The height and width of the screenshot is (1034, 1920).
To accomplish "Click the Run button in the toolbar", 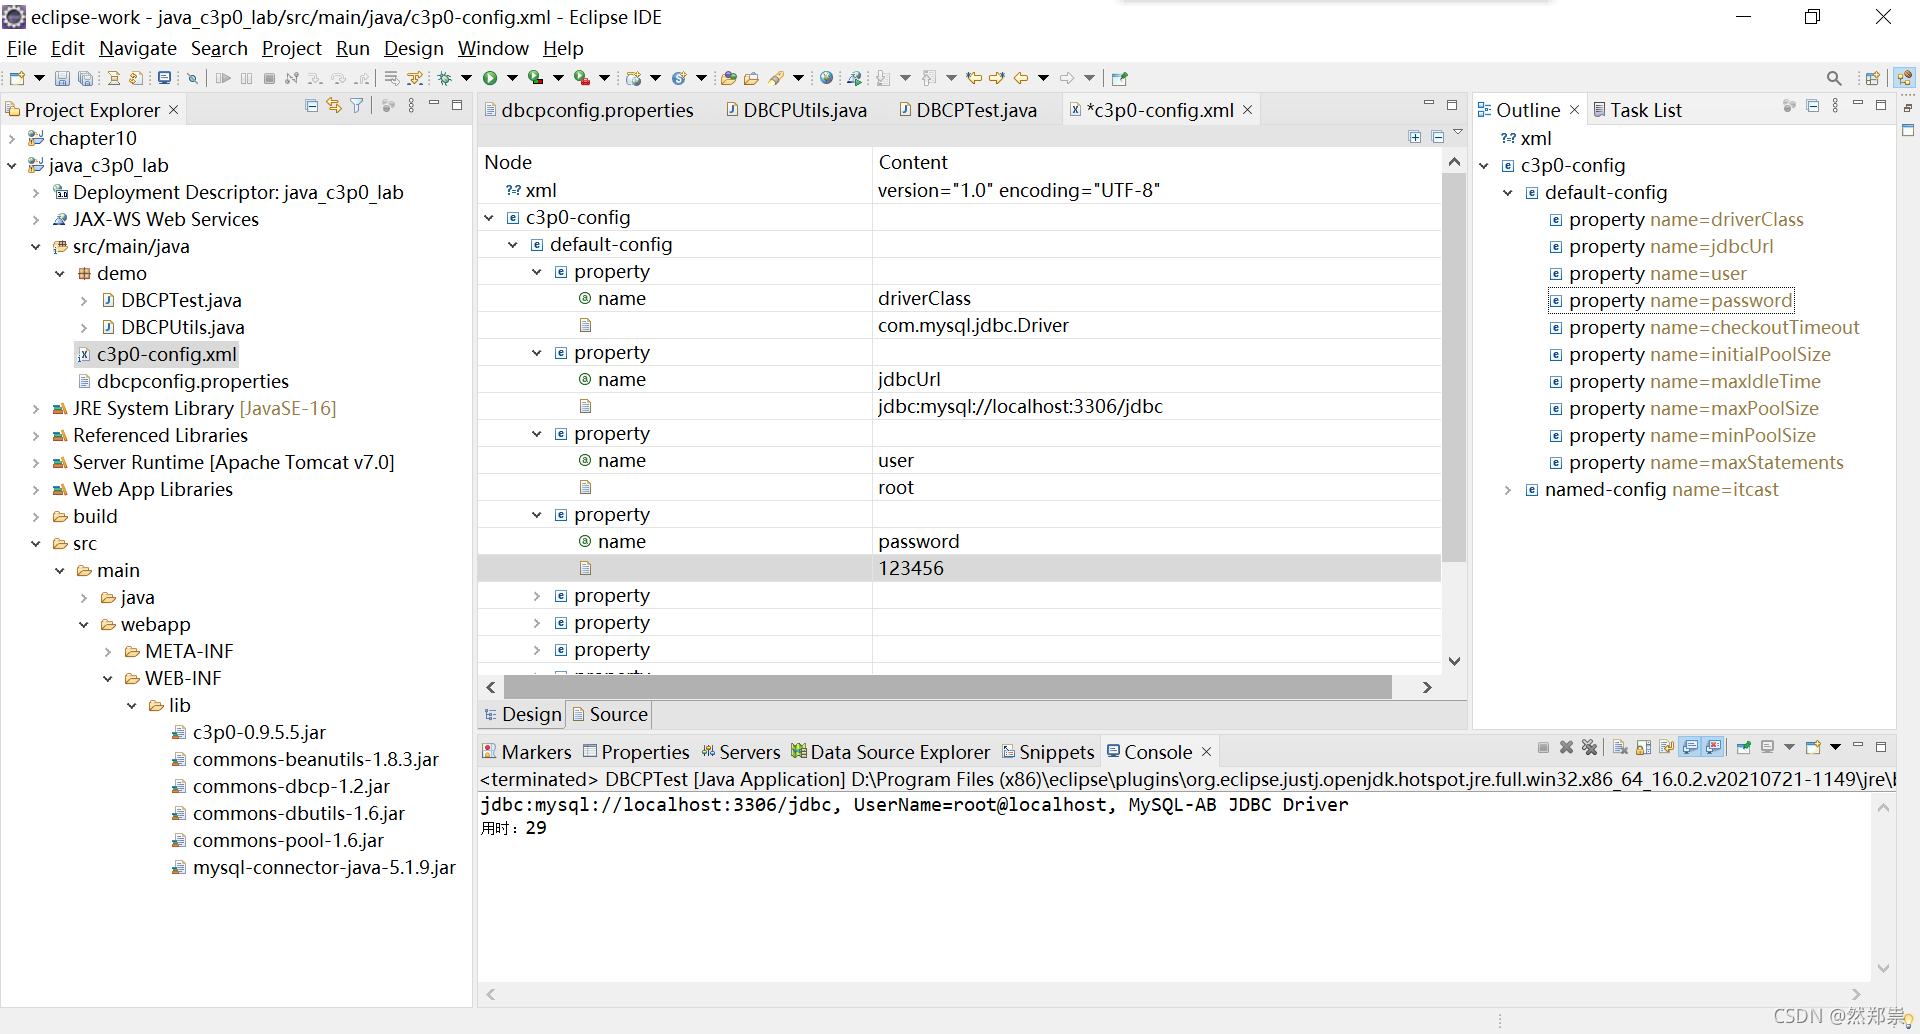I will coord(489,78).
